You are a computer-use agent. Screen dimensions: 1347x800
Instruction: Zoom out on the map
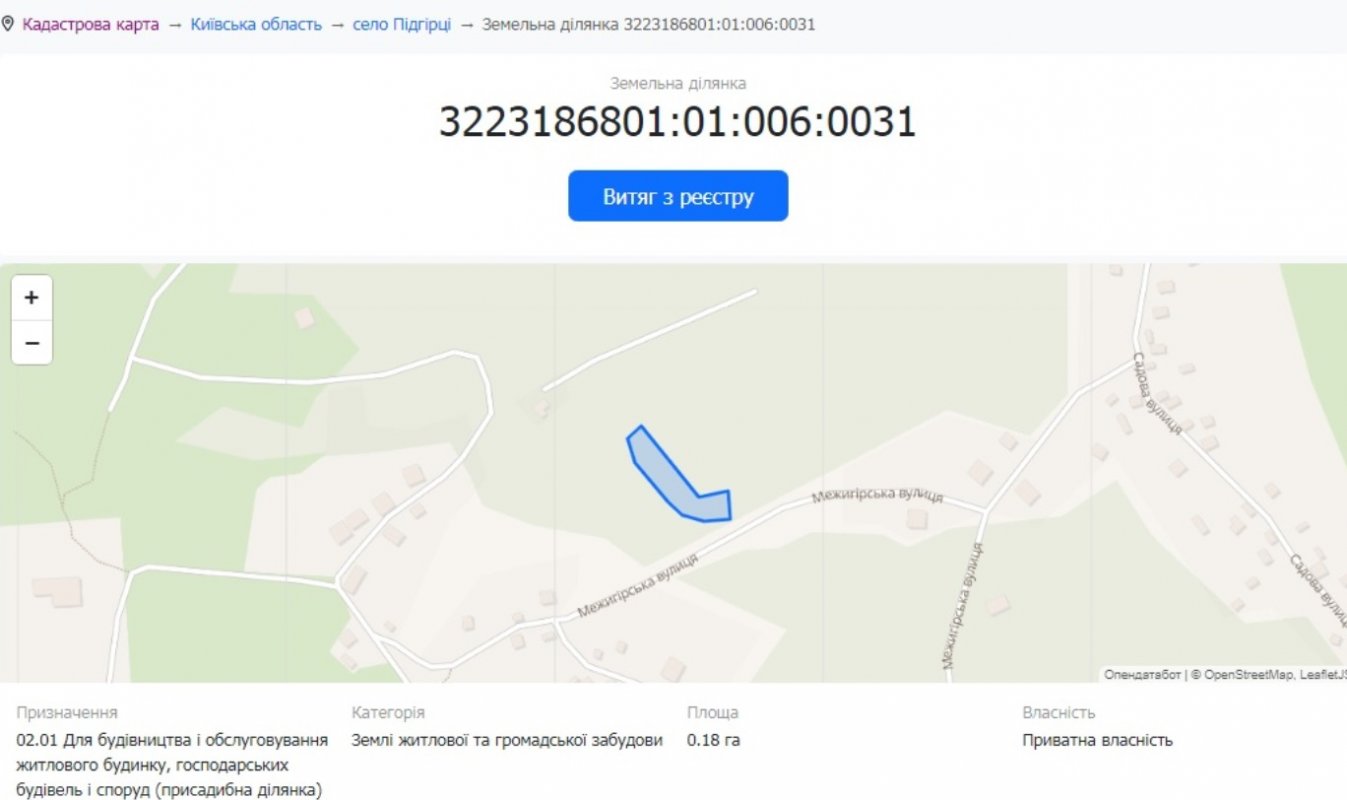(x=32, y=343)
